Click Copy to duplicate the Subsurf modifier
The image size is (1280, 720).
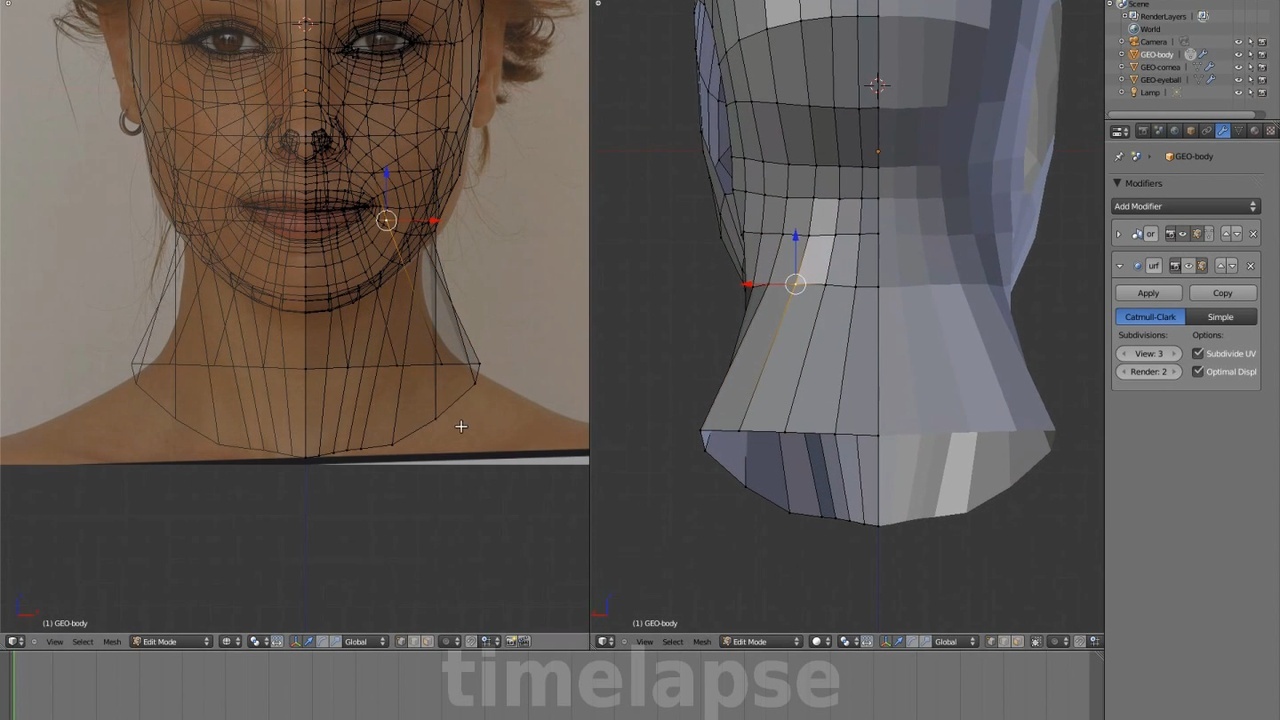pos(1222,293)
